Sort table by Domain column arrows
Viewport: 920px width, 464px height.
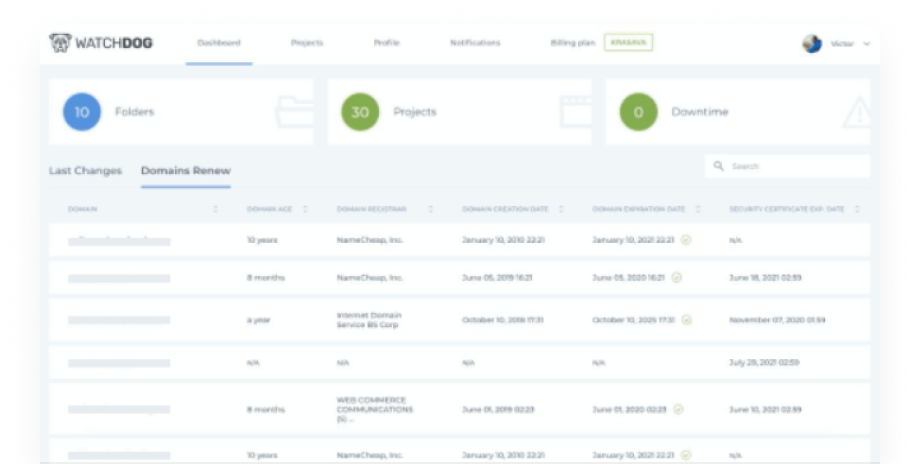[x=215, y=209]
